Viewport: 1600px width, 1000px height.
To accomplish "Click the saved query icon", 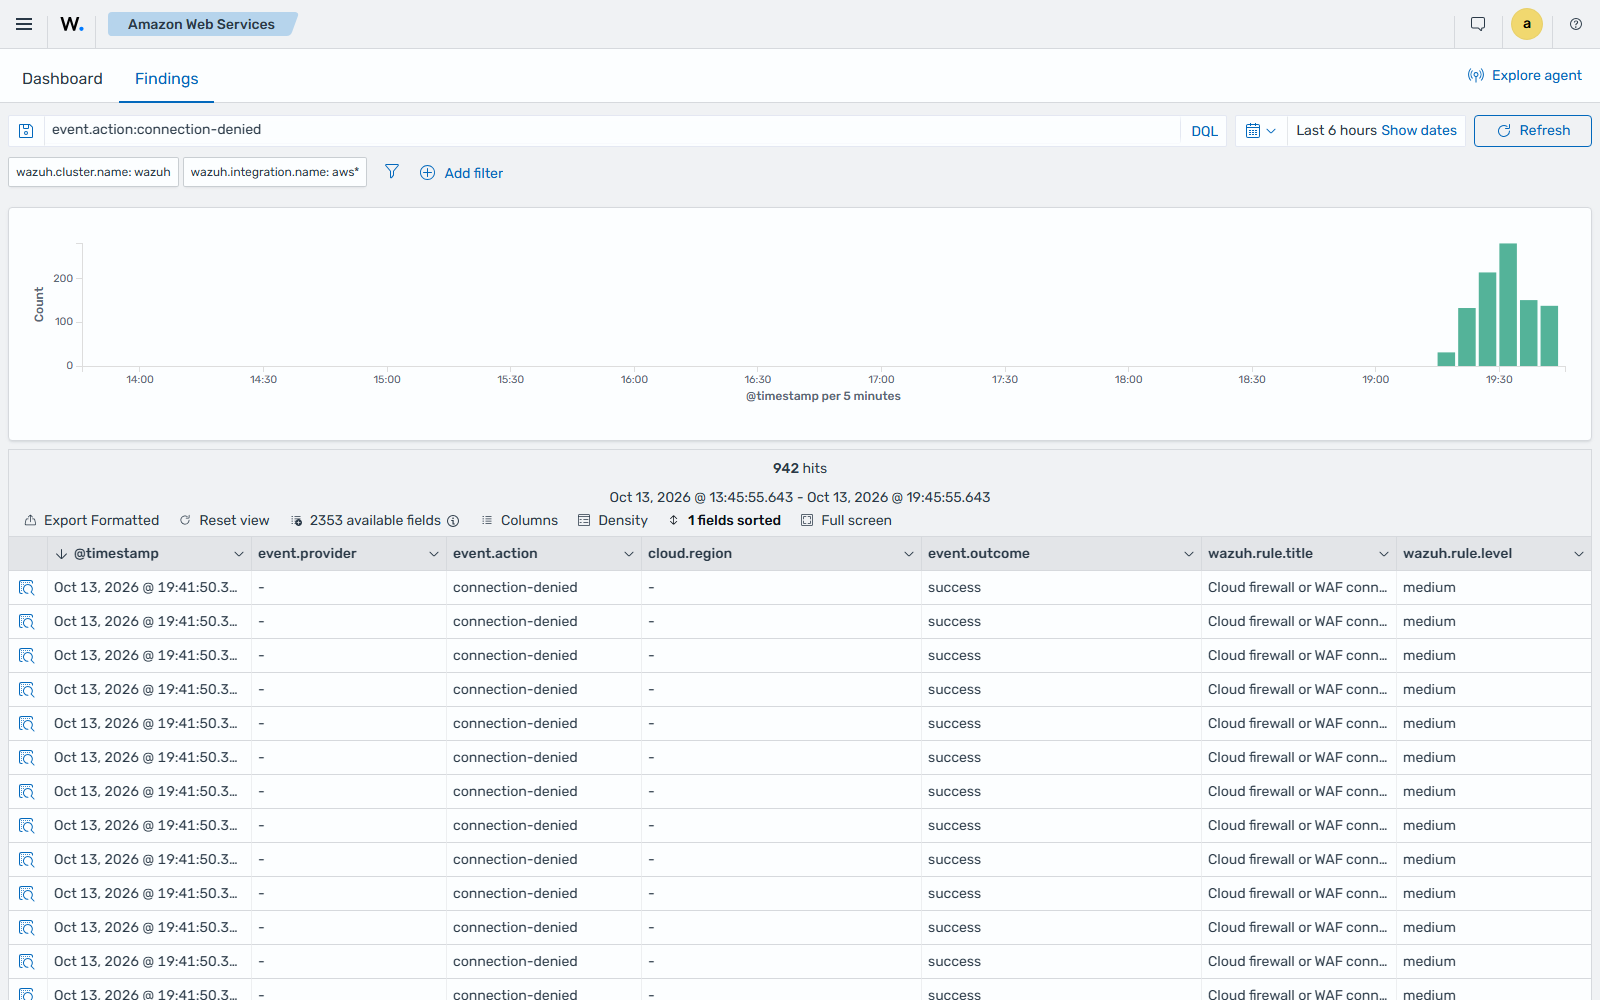I will pos(27,131).
